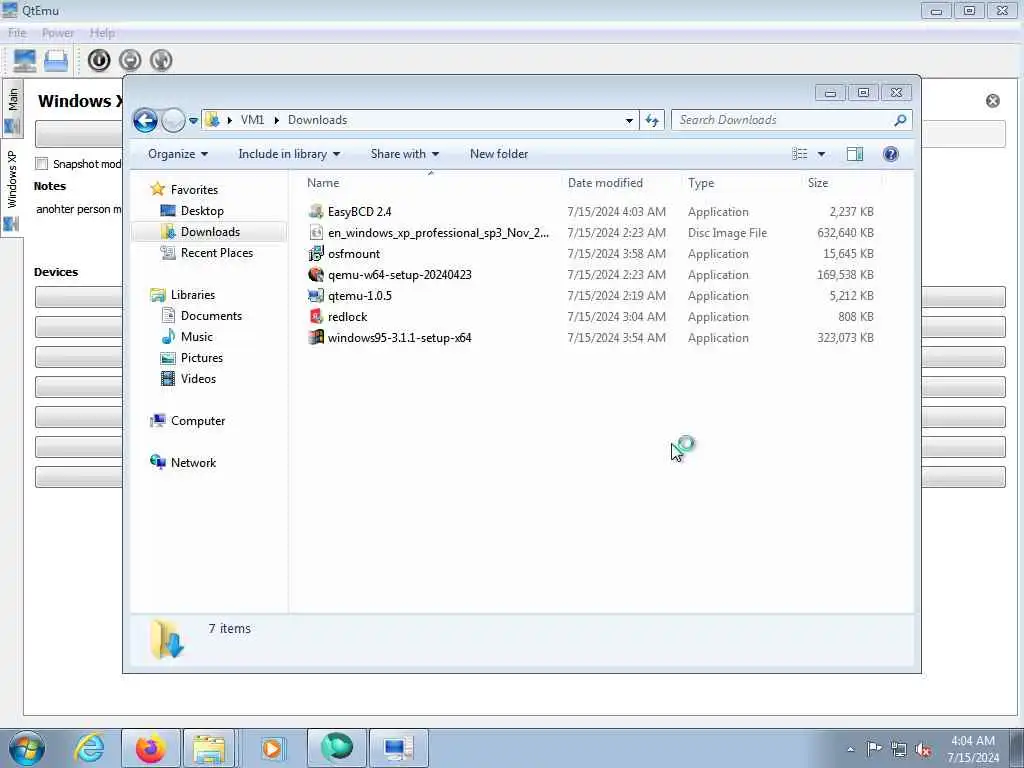Open Firefox from the taskbar
The image size is (1024, 768).
coord(151,748)
